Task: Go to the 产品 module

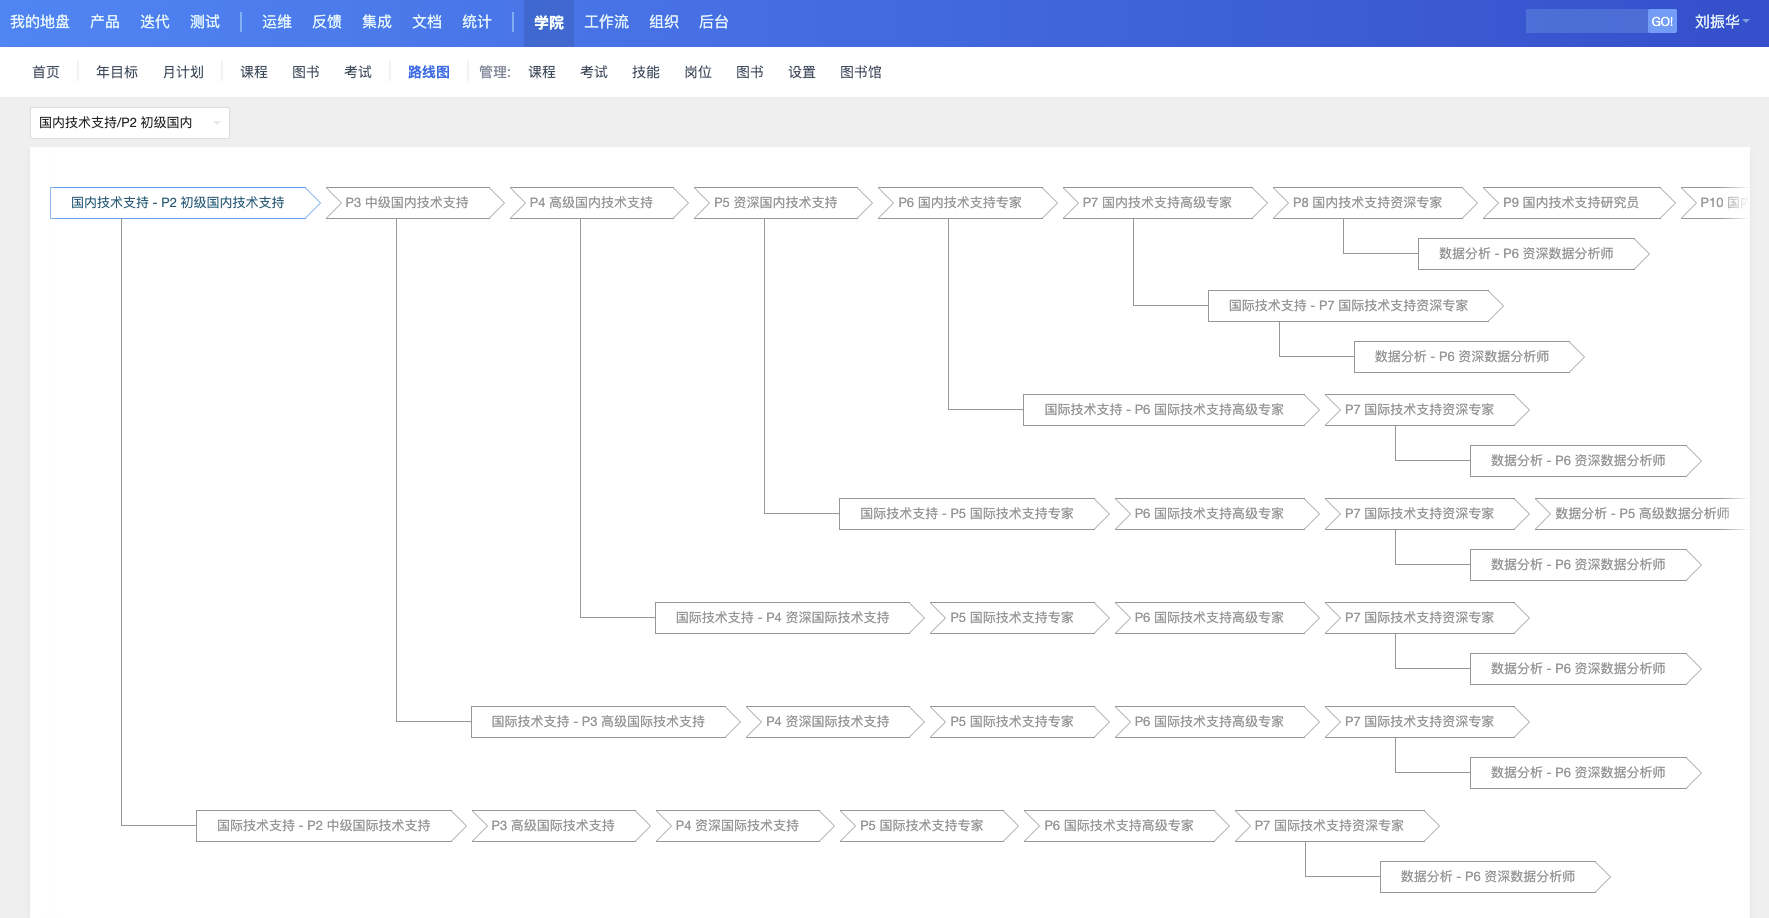Action: pos(105,22)
